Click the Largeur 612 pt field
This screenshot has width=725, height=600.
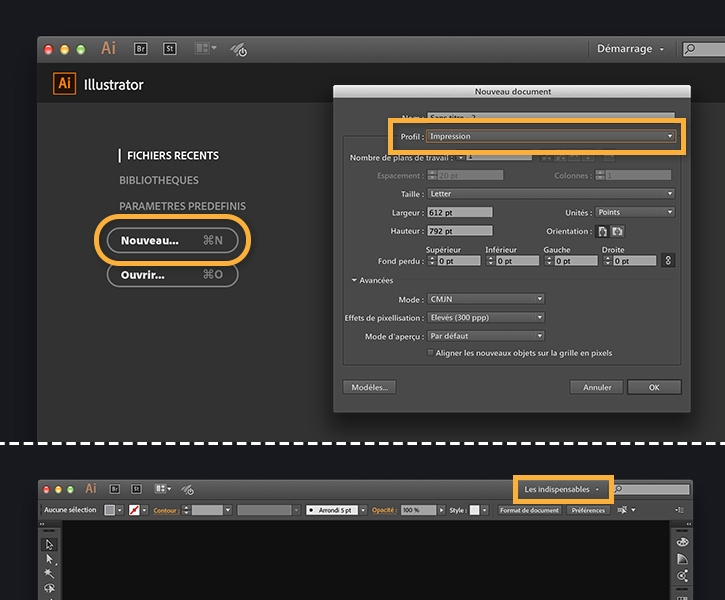point(460,212)
